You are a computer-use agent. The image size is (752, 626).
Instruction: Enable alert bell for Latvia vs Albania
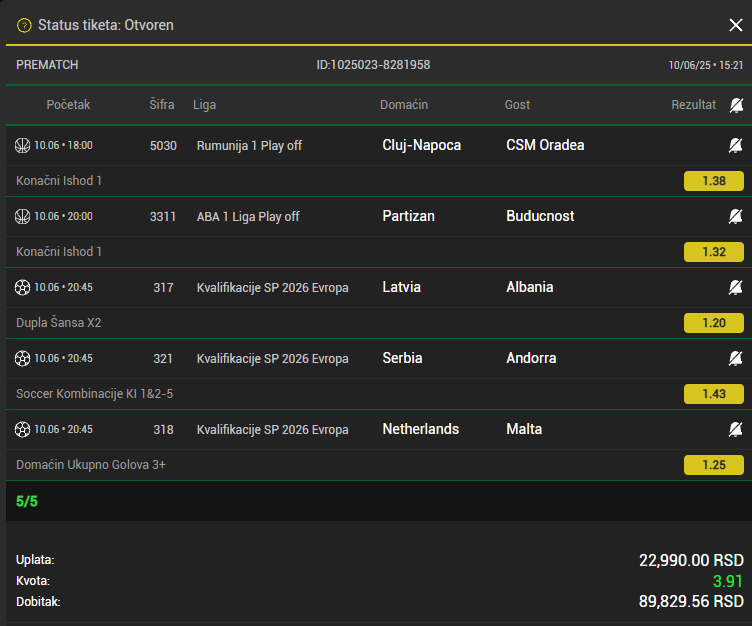click(x=735, y=287)
